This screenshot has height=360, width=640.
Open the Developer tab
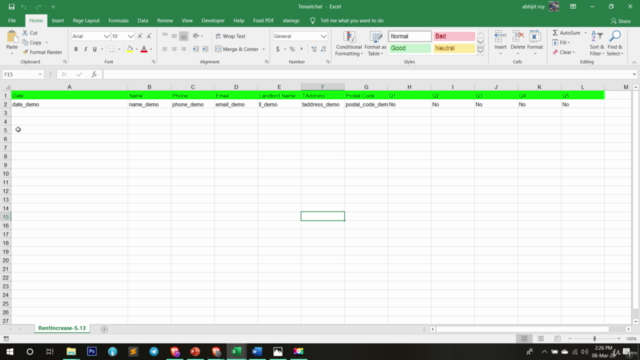pos(213,20)
